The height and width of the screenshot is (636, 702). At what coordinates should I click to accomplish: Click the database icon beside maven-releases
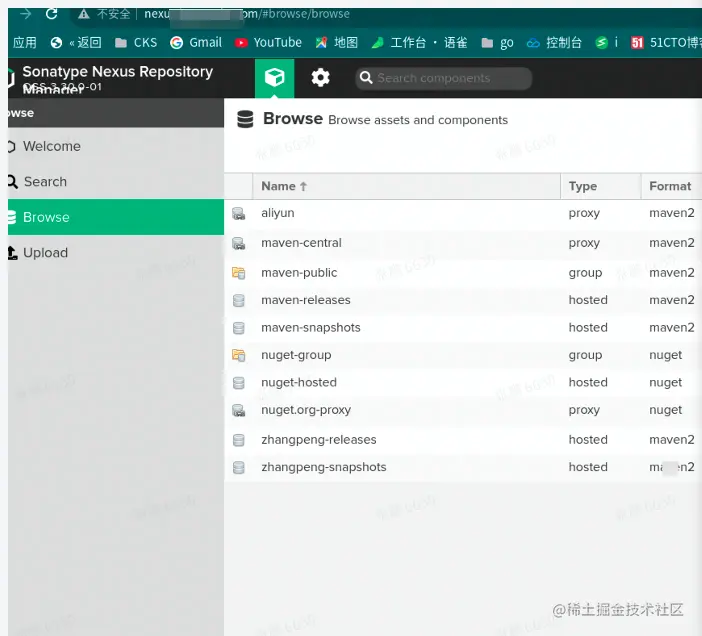point(239,300)
